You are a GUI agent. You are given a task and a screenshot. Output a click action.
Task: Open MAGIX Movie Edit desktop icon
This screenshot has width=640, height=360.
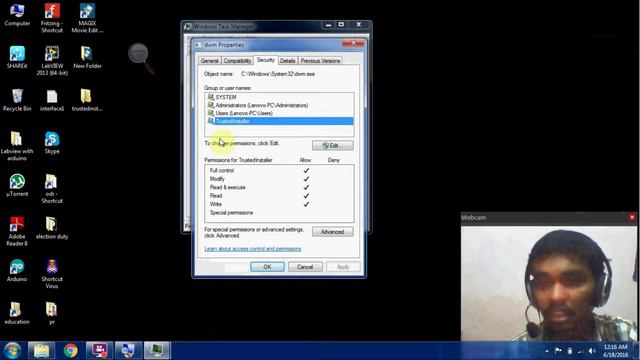click(87, 18)
